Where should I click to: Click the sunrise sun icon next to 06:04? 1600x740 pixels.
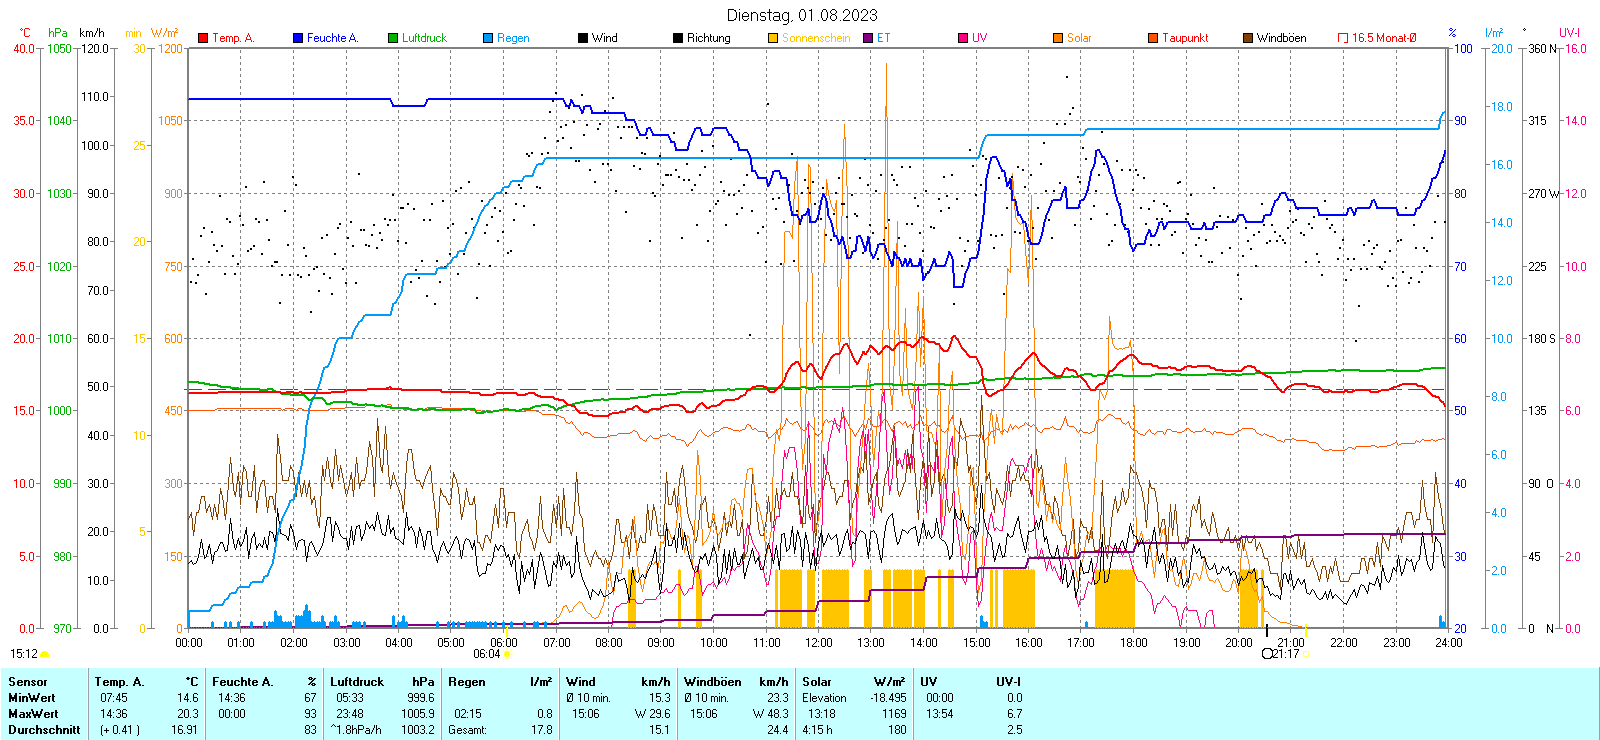pos(508,654)
